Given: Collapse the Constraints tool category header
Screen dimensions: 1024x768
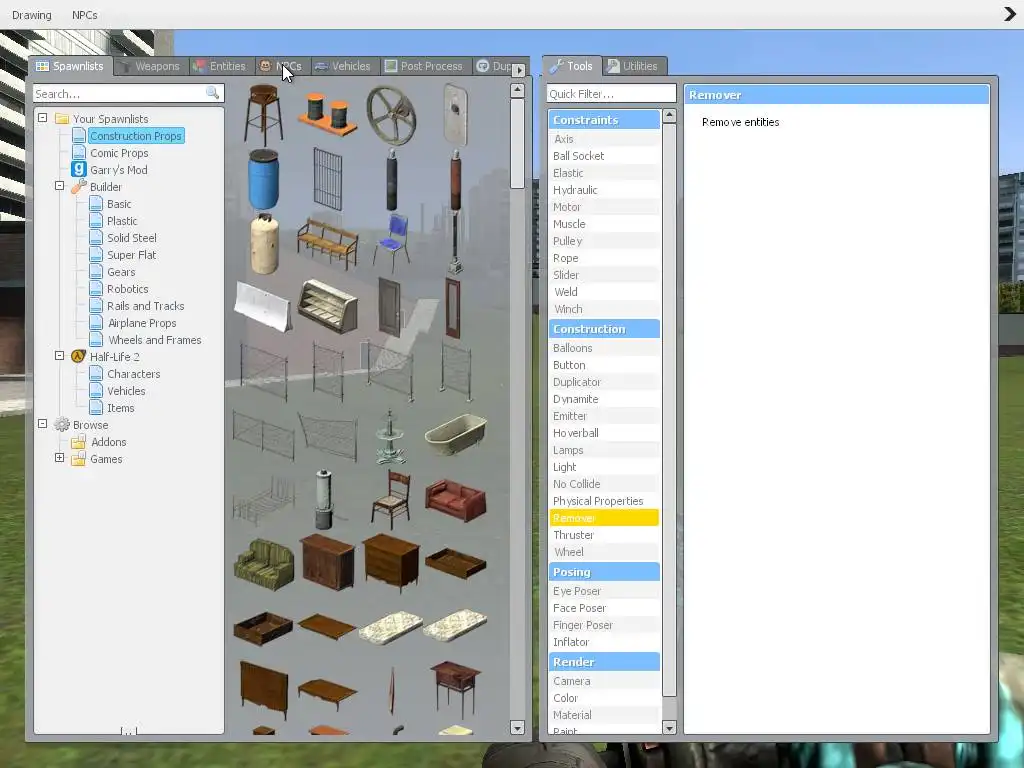Looking at the screenshot, I should [x=604, y=120].
